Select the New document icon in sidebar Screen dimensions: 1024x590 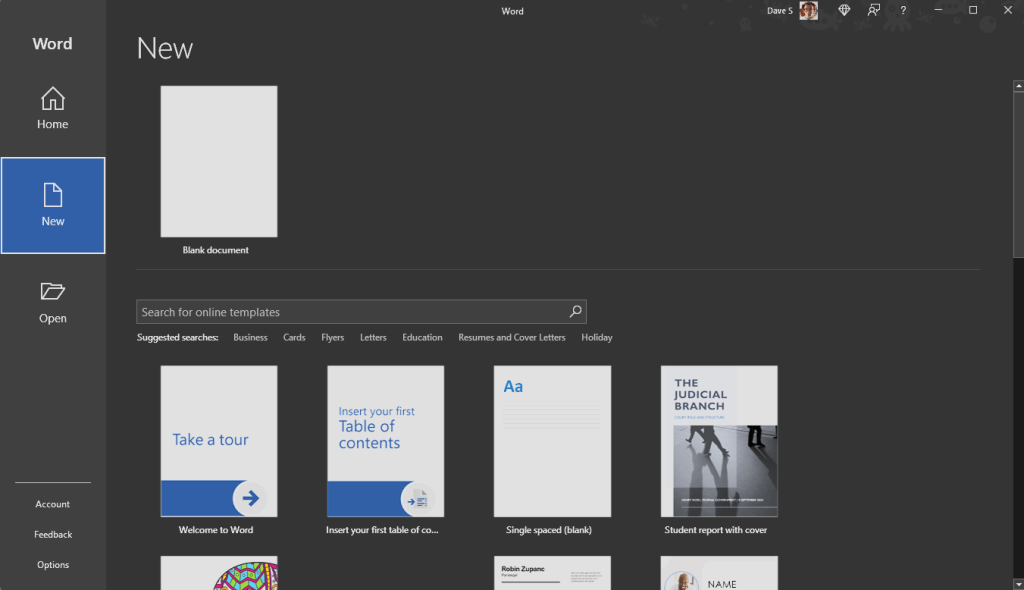coord(52,205)
